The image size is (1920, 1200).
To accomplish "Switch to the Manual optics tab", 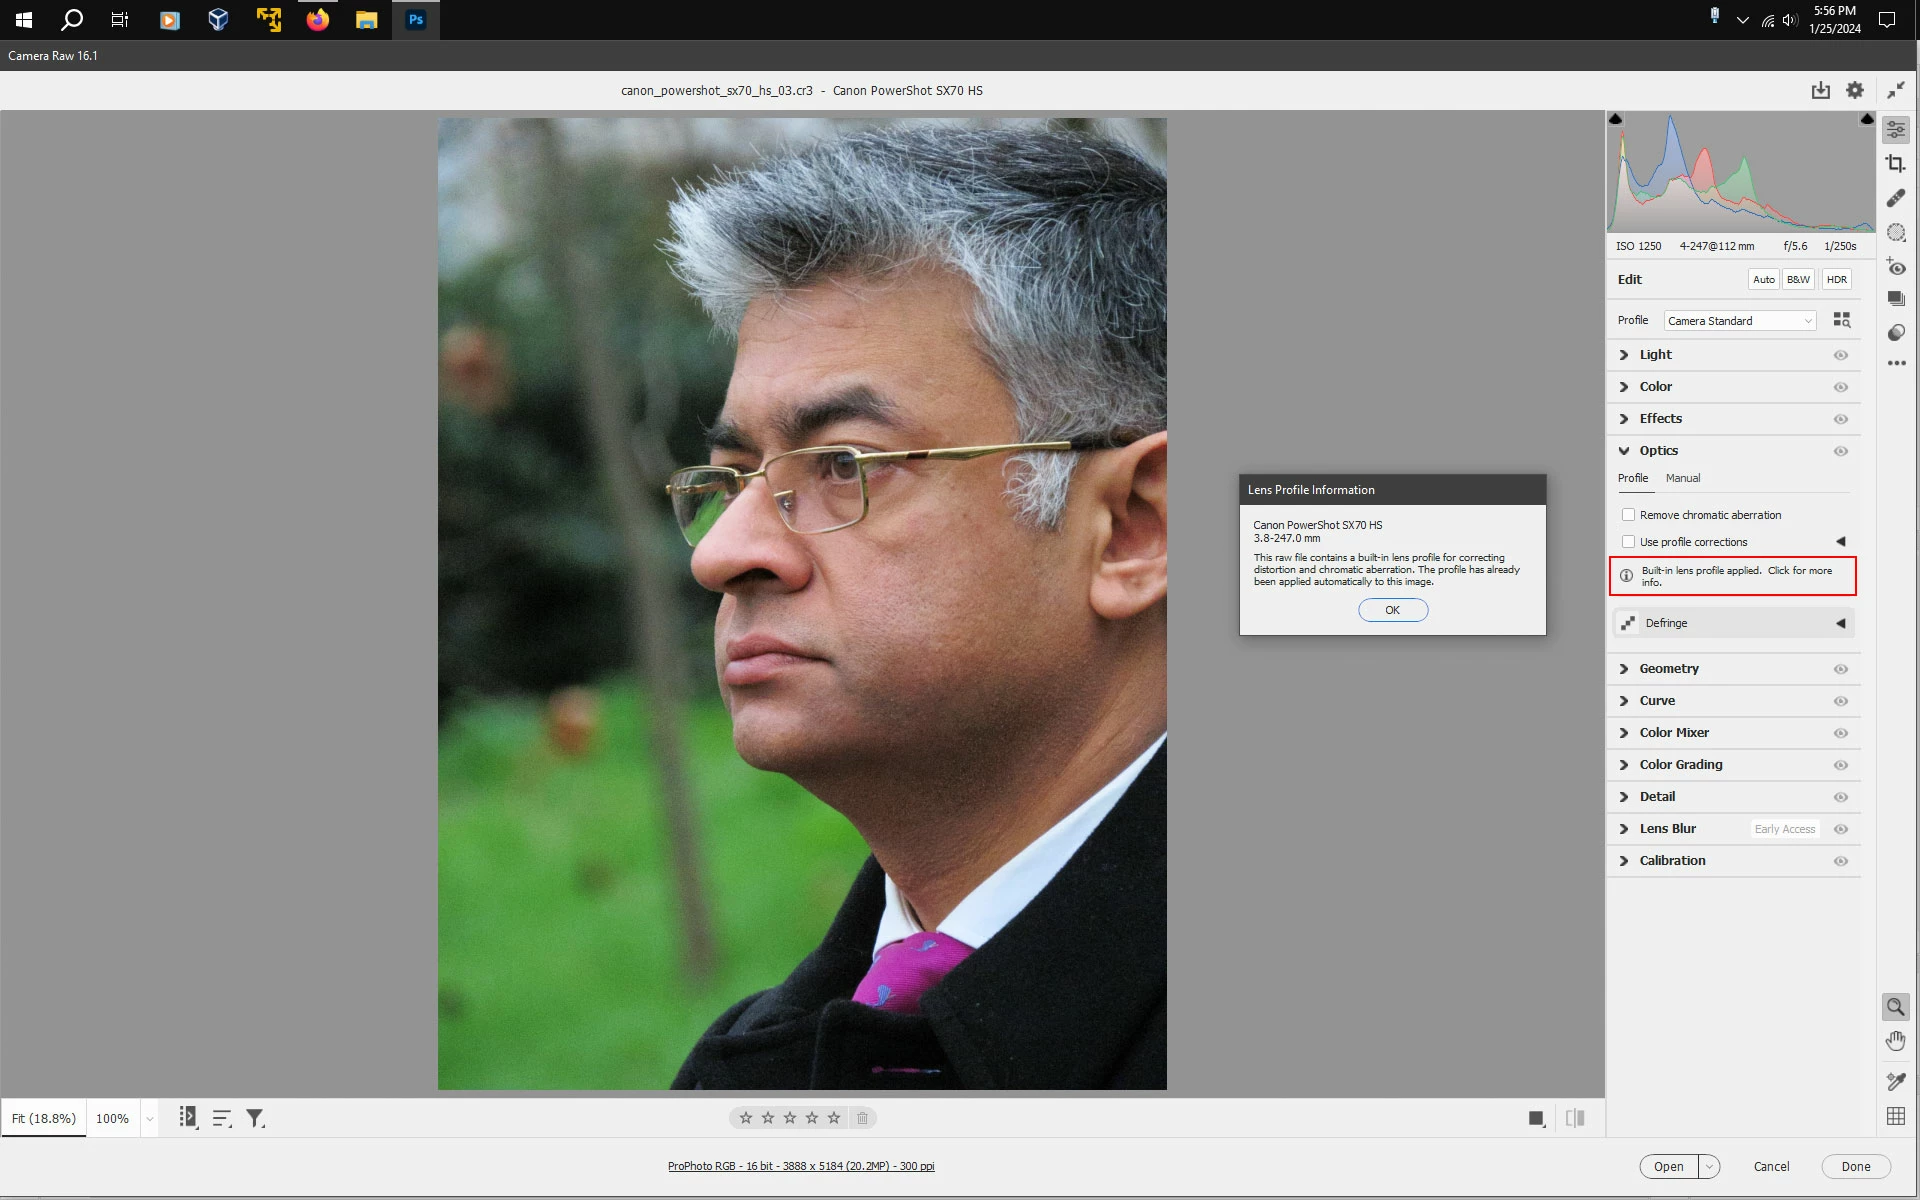I will pyautogui.click(x=1682, y=478).
